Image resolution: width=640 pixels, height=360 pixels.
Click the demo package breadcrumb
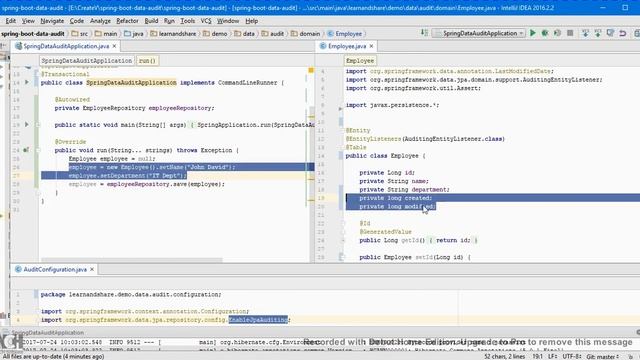pos(216,33)
